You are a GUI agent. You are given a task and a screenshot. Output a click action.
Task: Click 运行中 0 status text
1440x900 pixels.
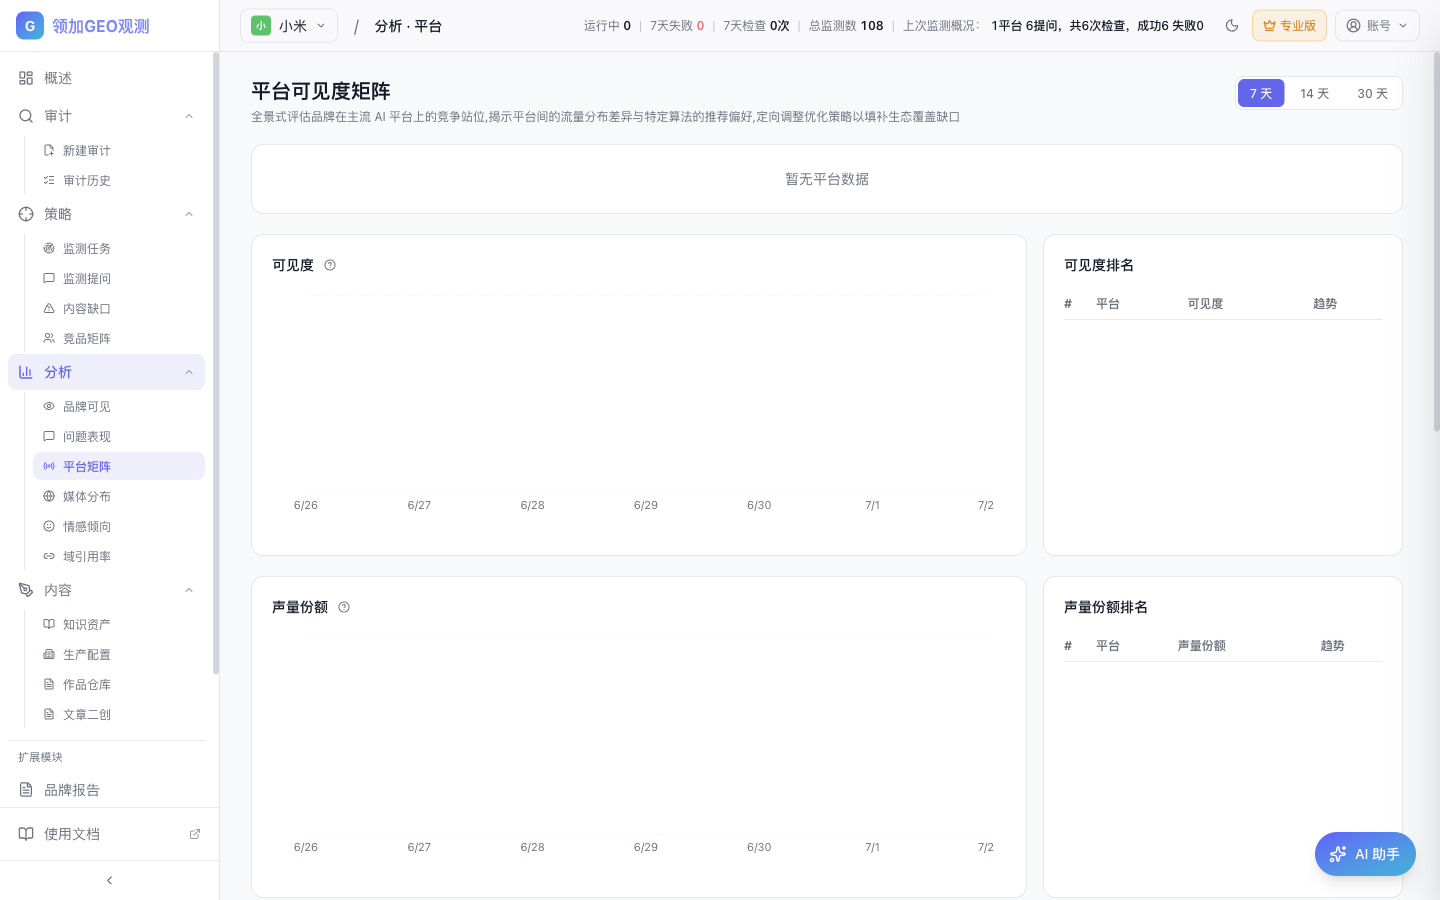[x=607, y=26]
